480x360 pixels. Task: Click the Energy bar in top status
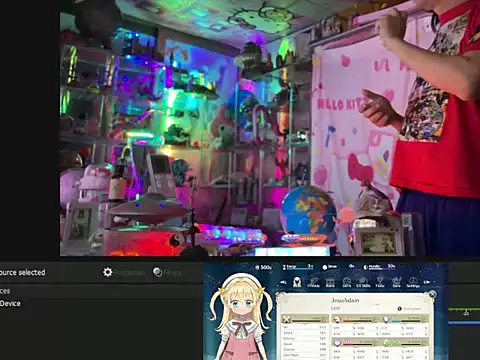click(x=298, y=267)
